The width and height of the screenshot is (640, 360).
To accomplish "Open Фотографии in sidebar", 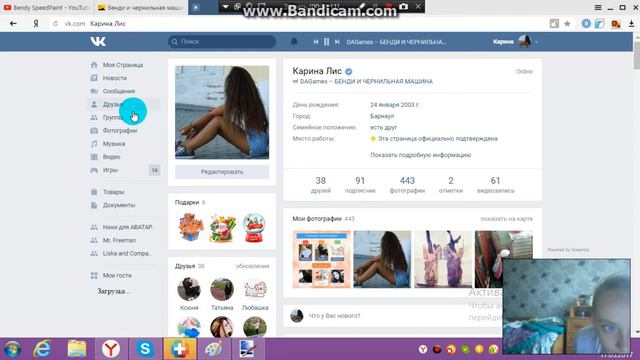I will [120, 131].
